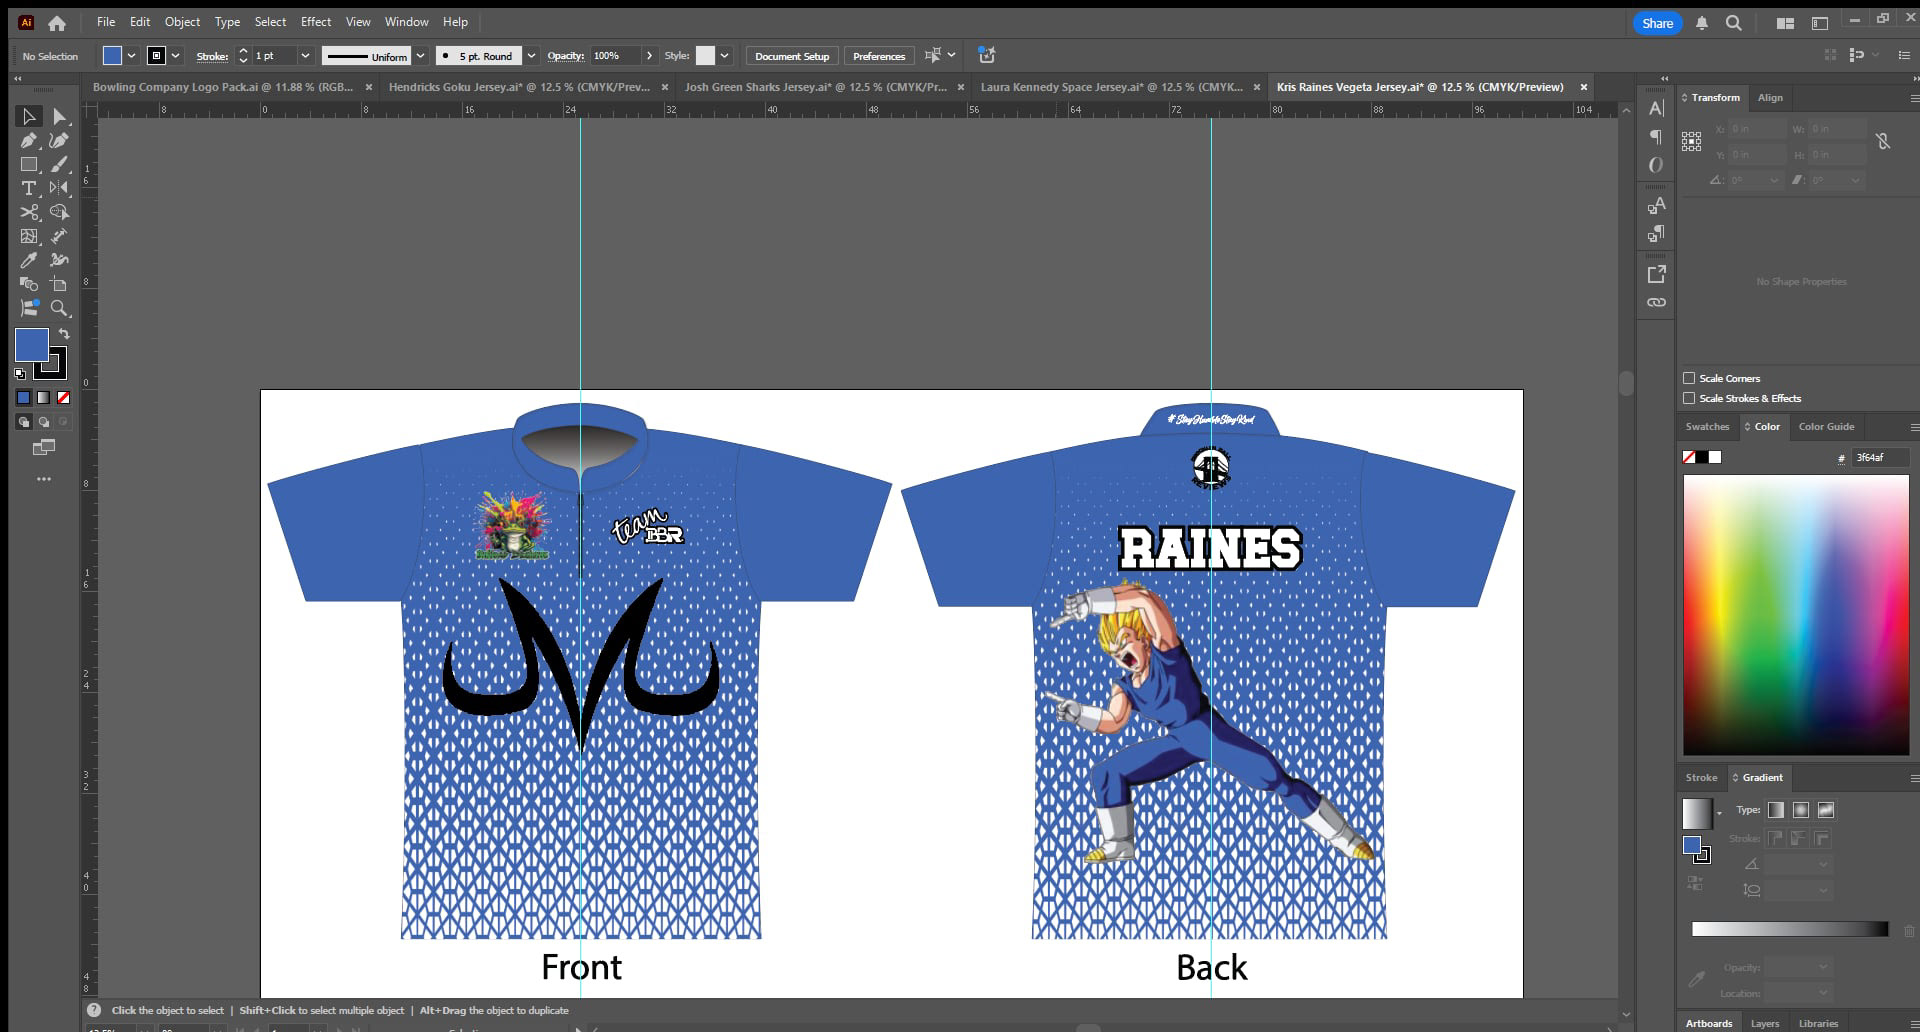1920x1032 pixels.
Task: Select the Rectangle tool
Action: click(29, 164)
